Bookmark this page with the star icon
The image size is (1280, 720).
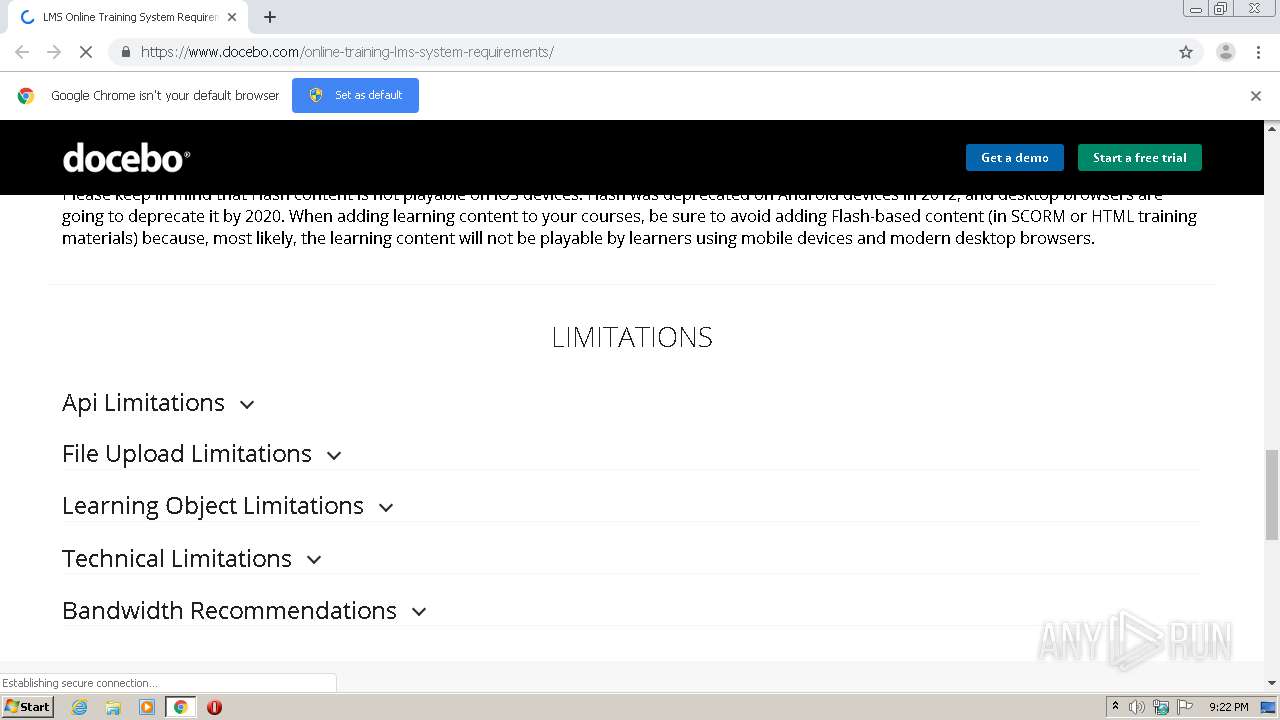[1186, 52]
